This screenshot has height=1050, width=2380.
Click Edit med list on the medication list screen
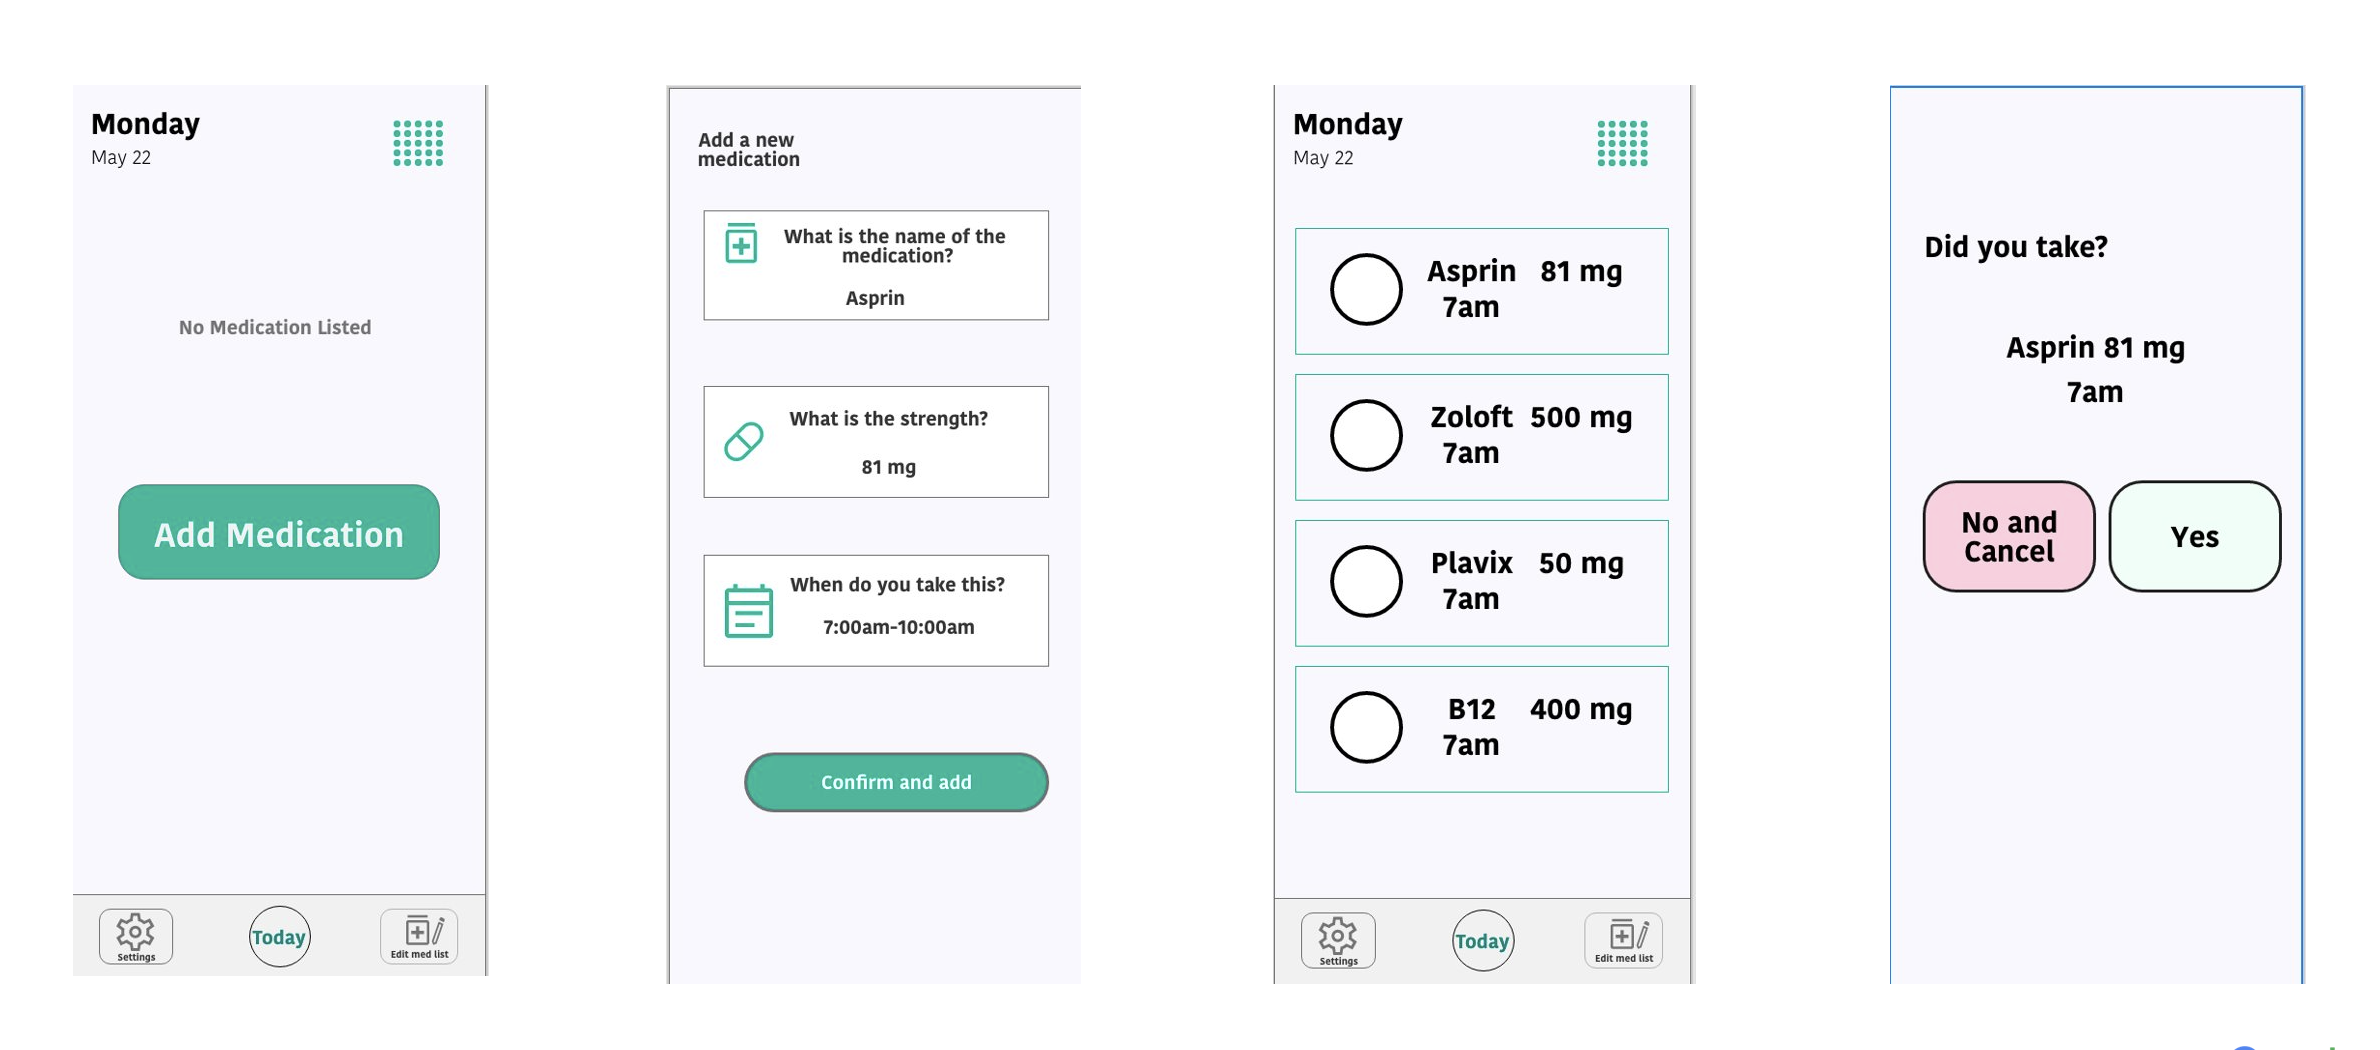pos(1622,938)
